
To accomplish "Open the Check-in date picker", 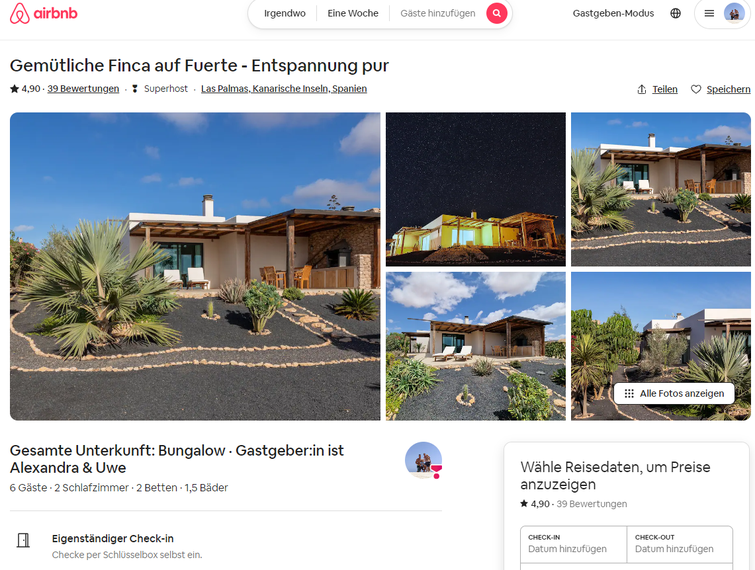I will point(573,544).
